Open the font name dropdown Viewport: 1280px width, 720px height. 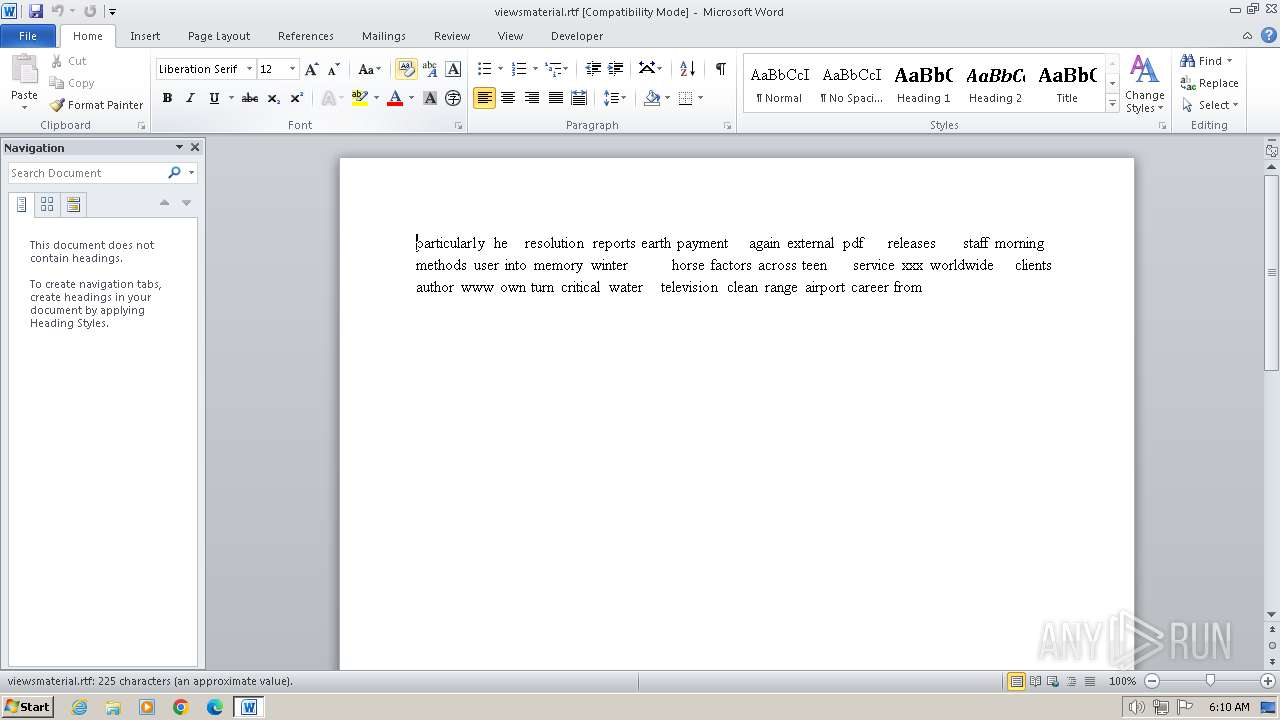249,69
